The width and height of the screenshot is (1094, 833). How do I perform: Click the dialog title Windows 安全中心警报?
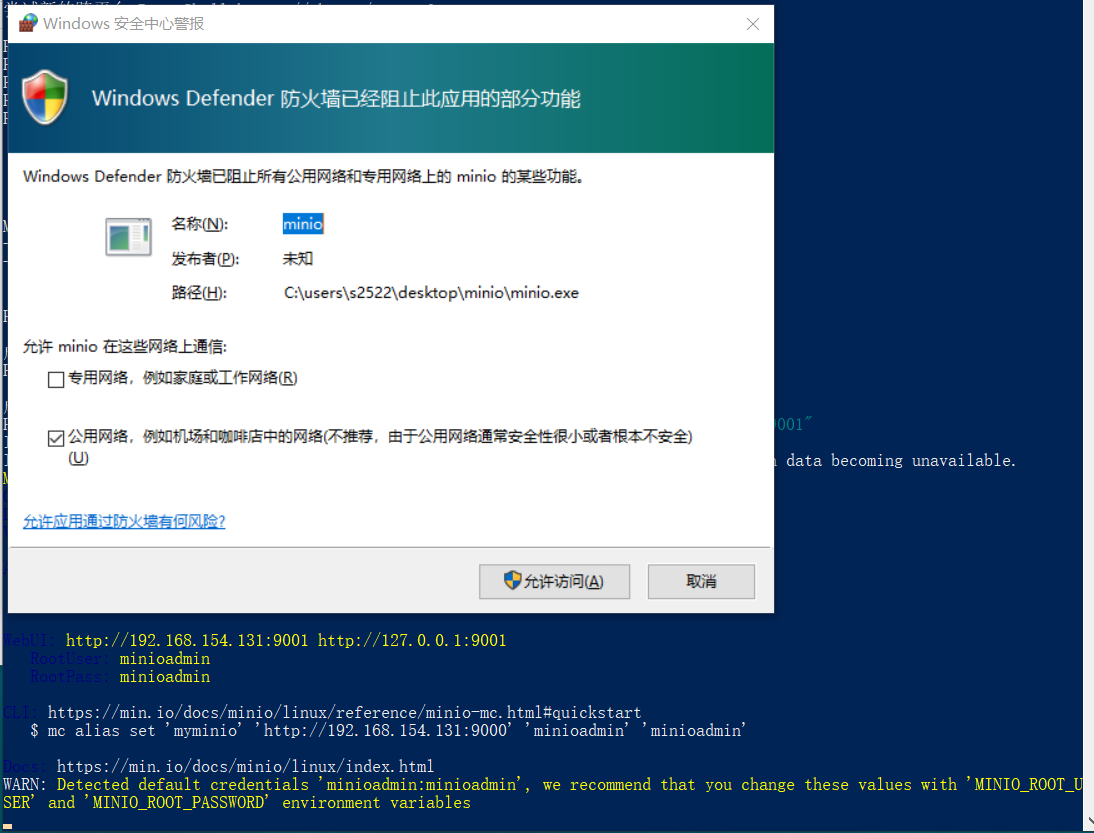pos(123,24)
